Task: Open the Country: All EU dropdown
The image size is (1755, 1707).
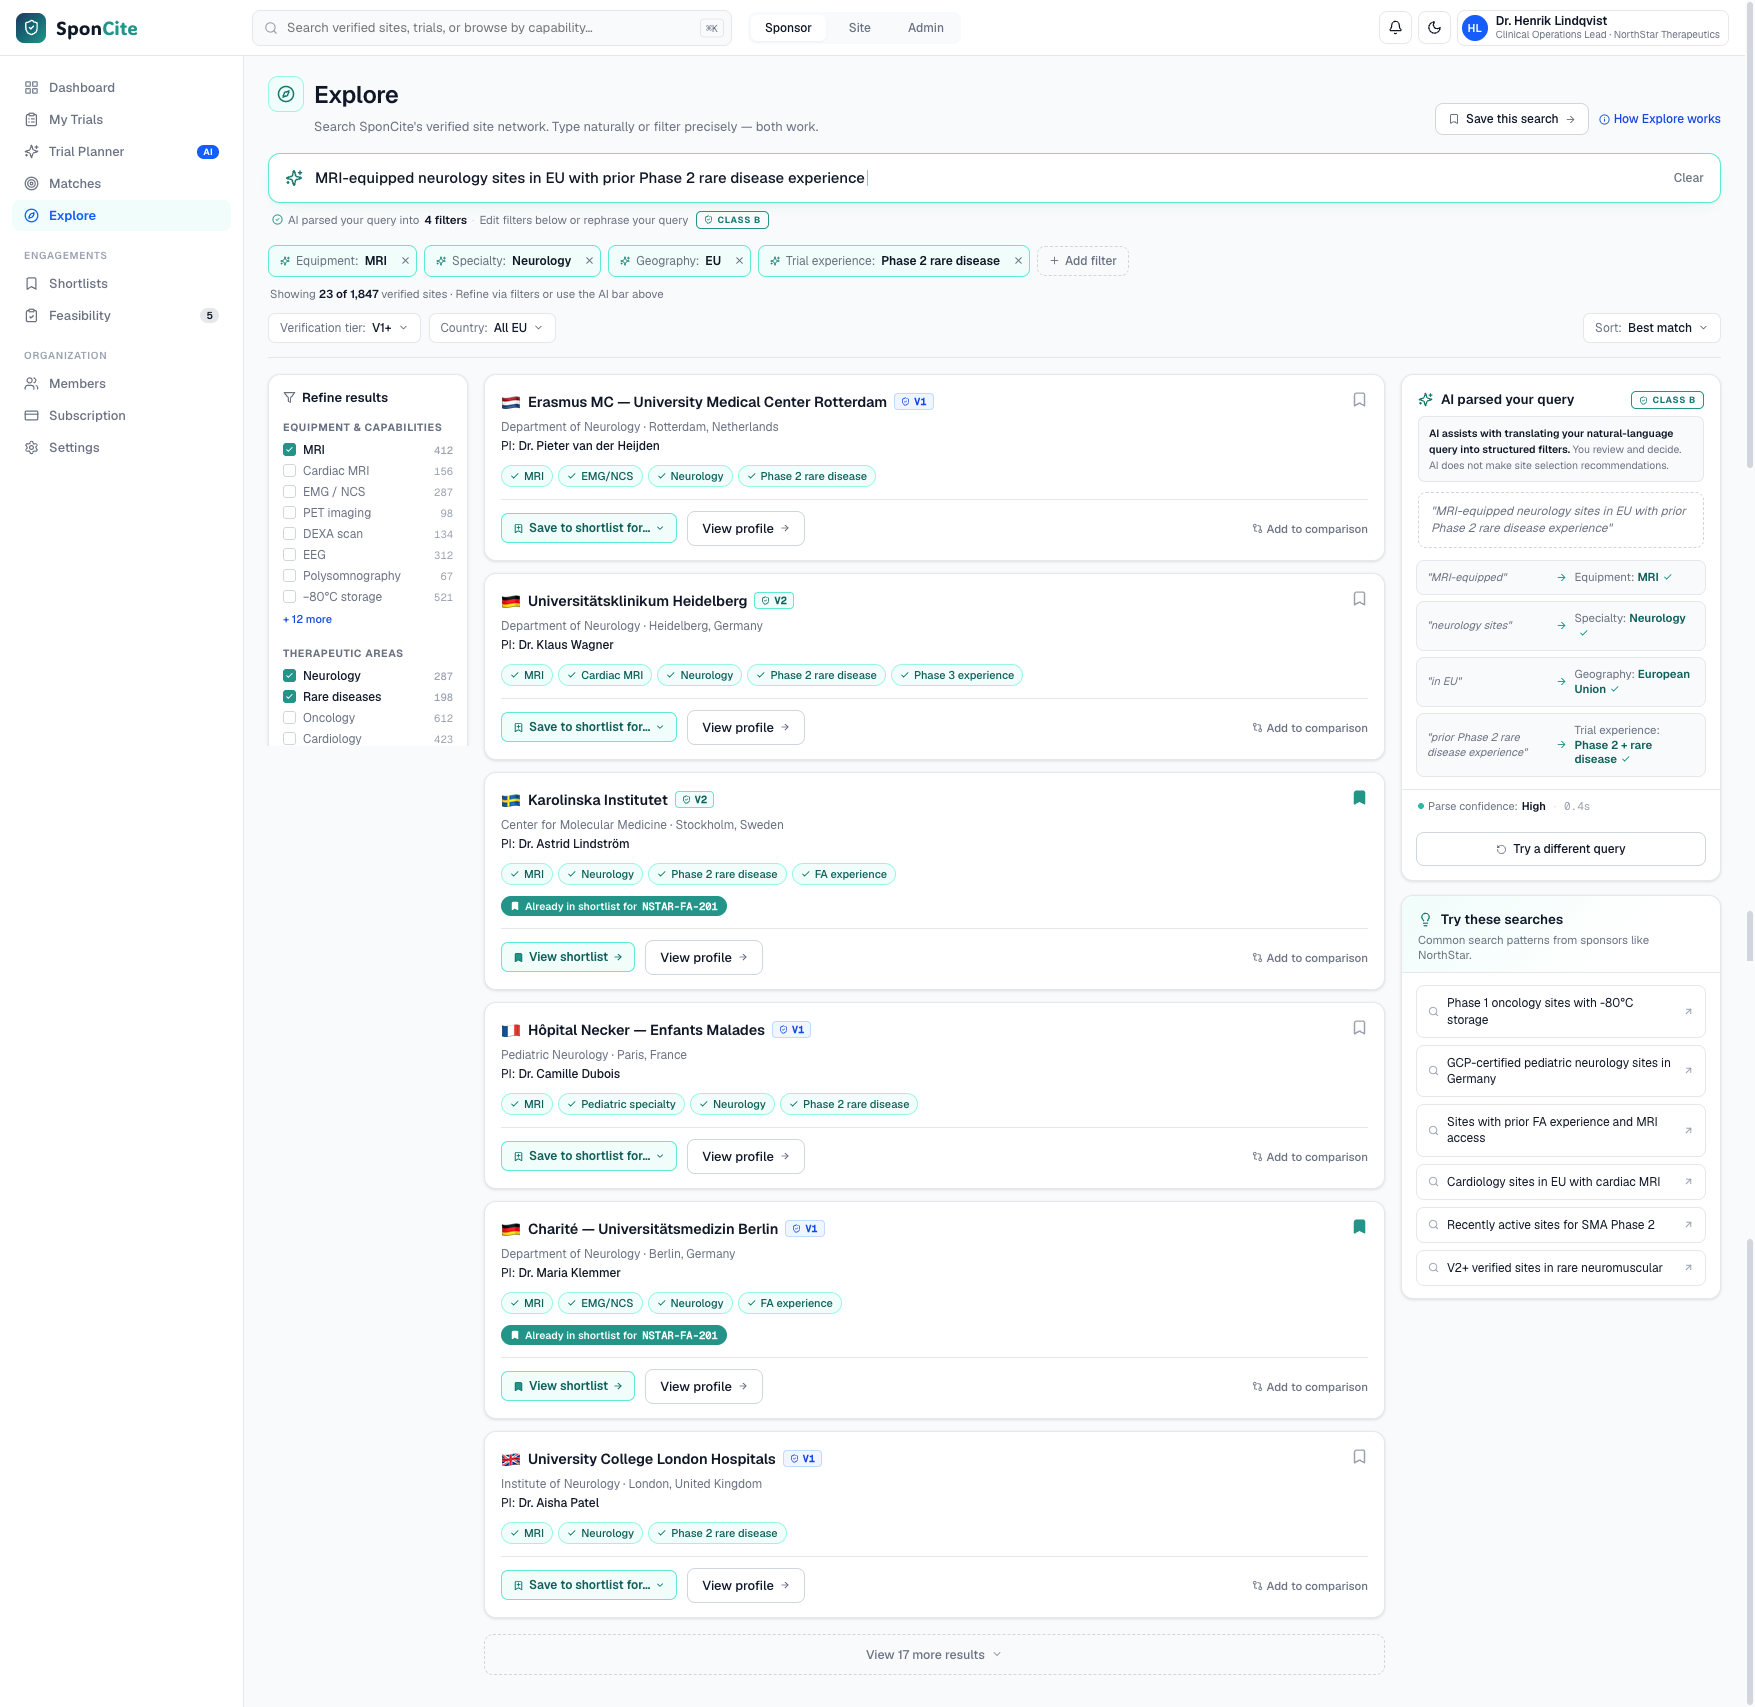Action: tap(492, 328)
